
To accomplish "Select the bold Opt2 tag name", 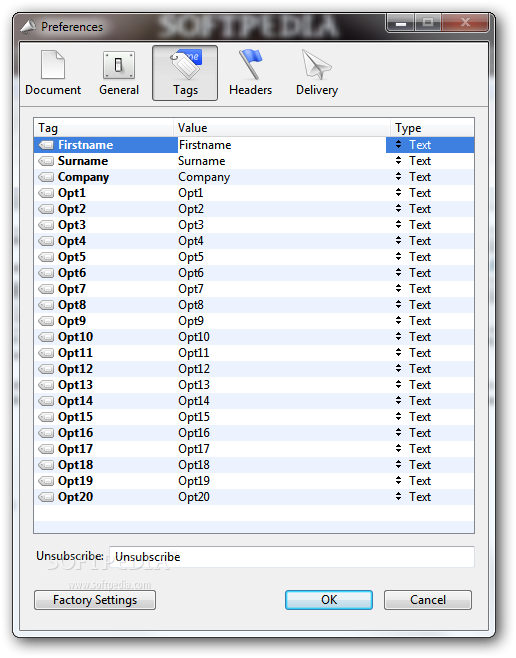I will point(72,209).
